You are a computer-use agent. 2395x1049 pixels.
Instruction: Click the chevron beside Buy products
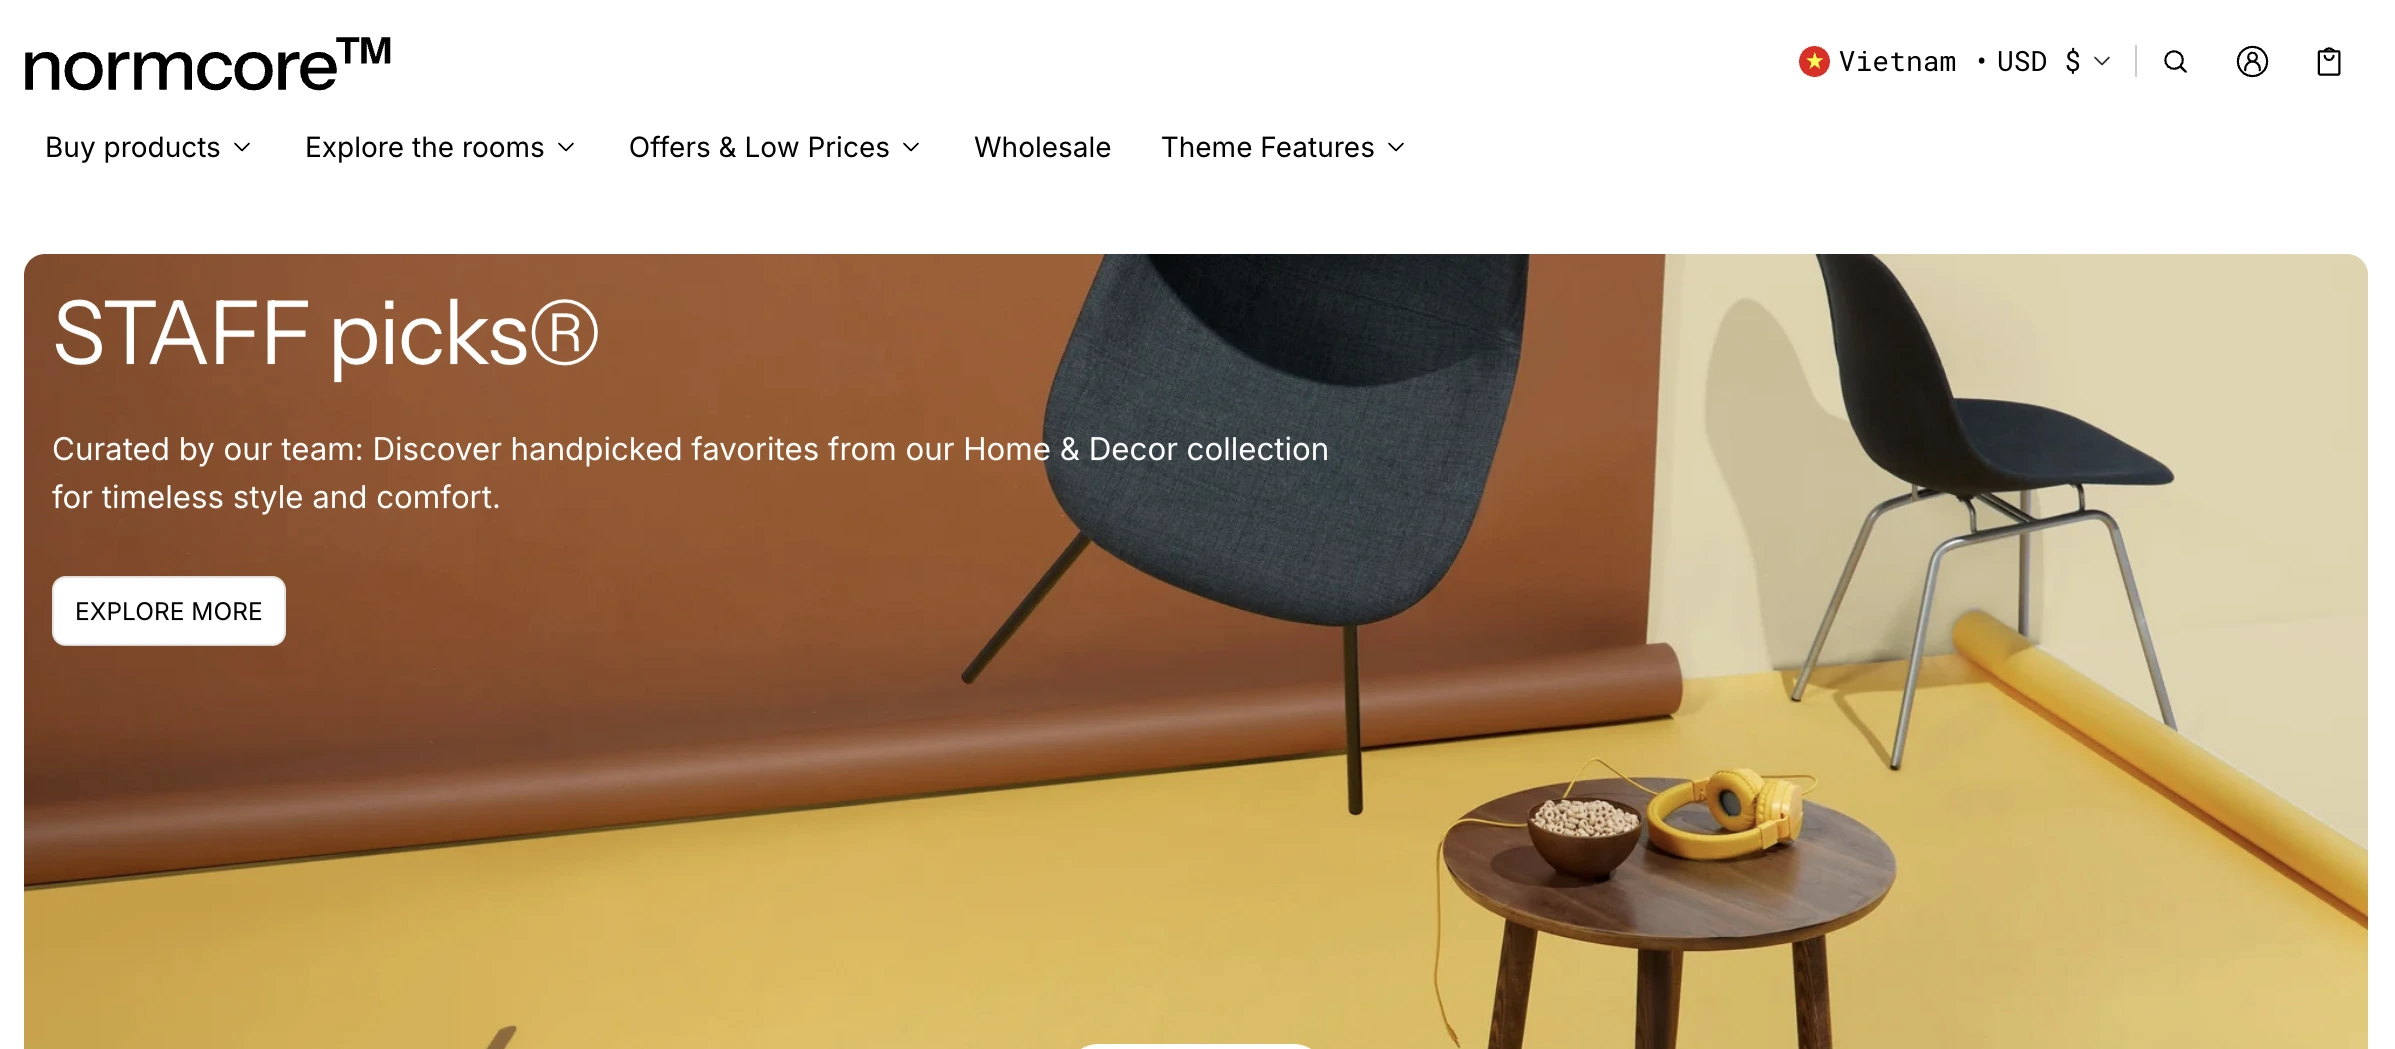[x=242, y=148]
